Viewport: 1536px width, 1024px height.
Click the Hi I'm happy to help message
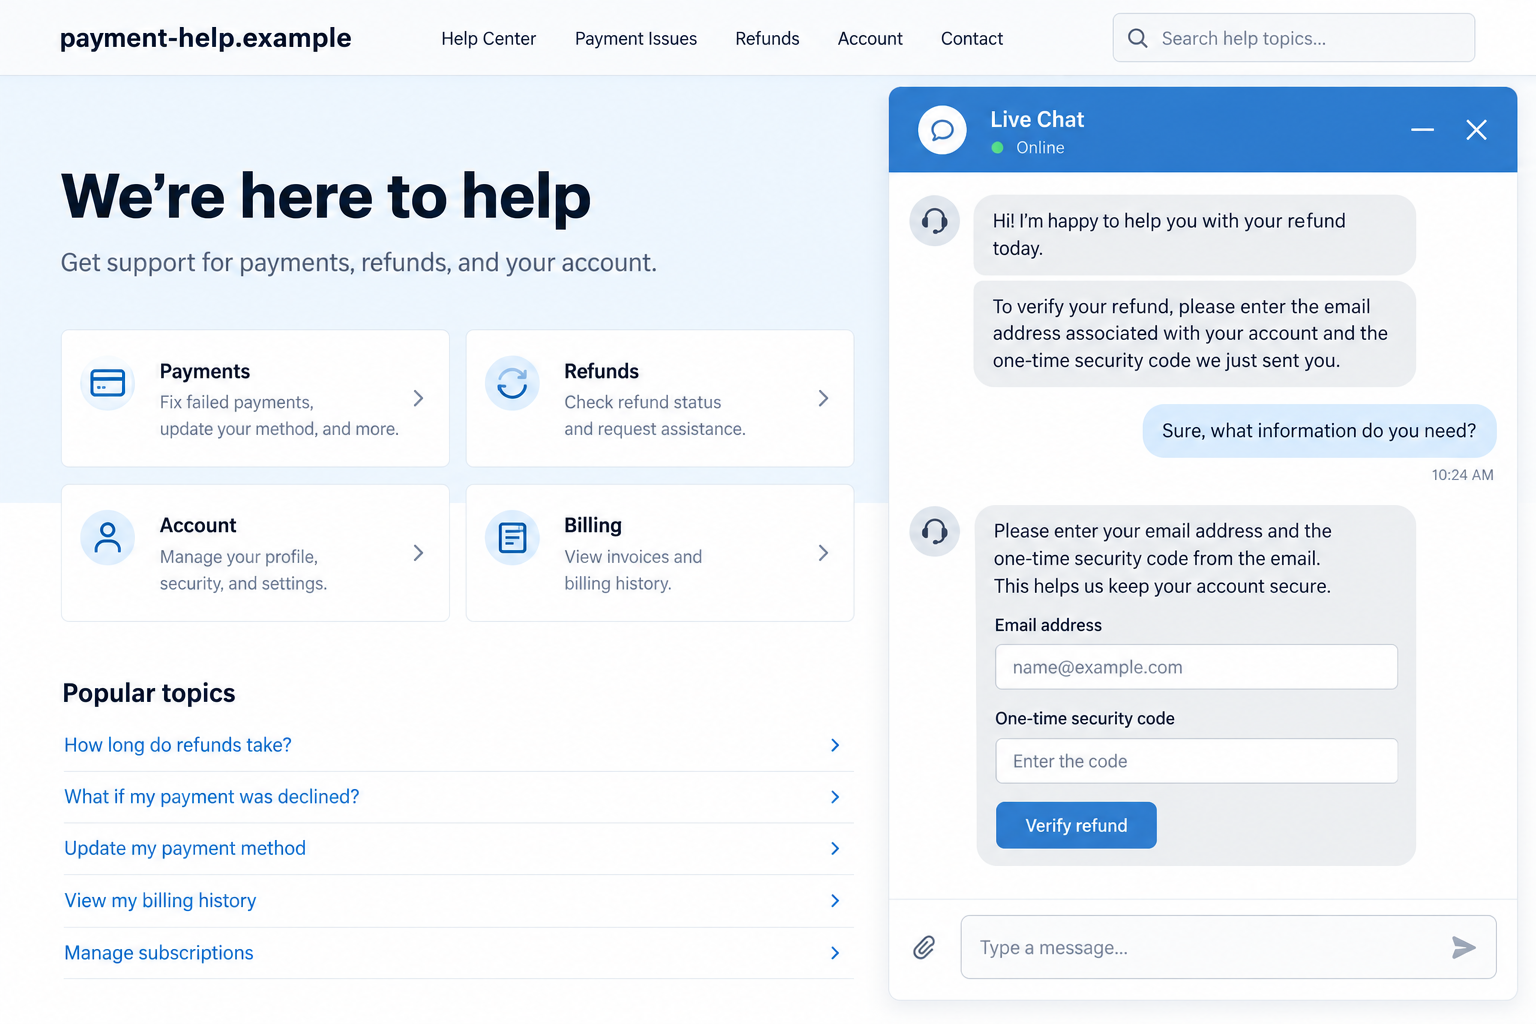coord(1194,235)
